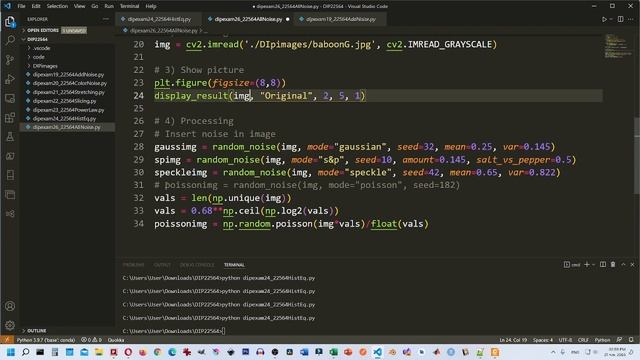Expand OPEN EDITORS section
This screenshot has height=360, width=640.
coord(43,30)
